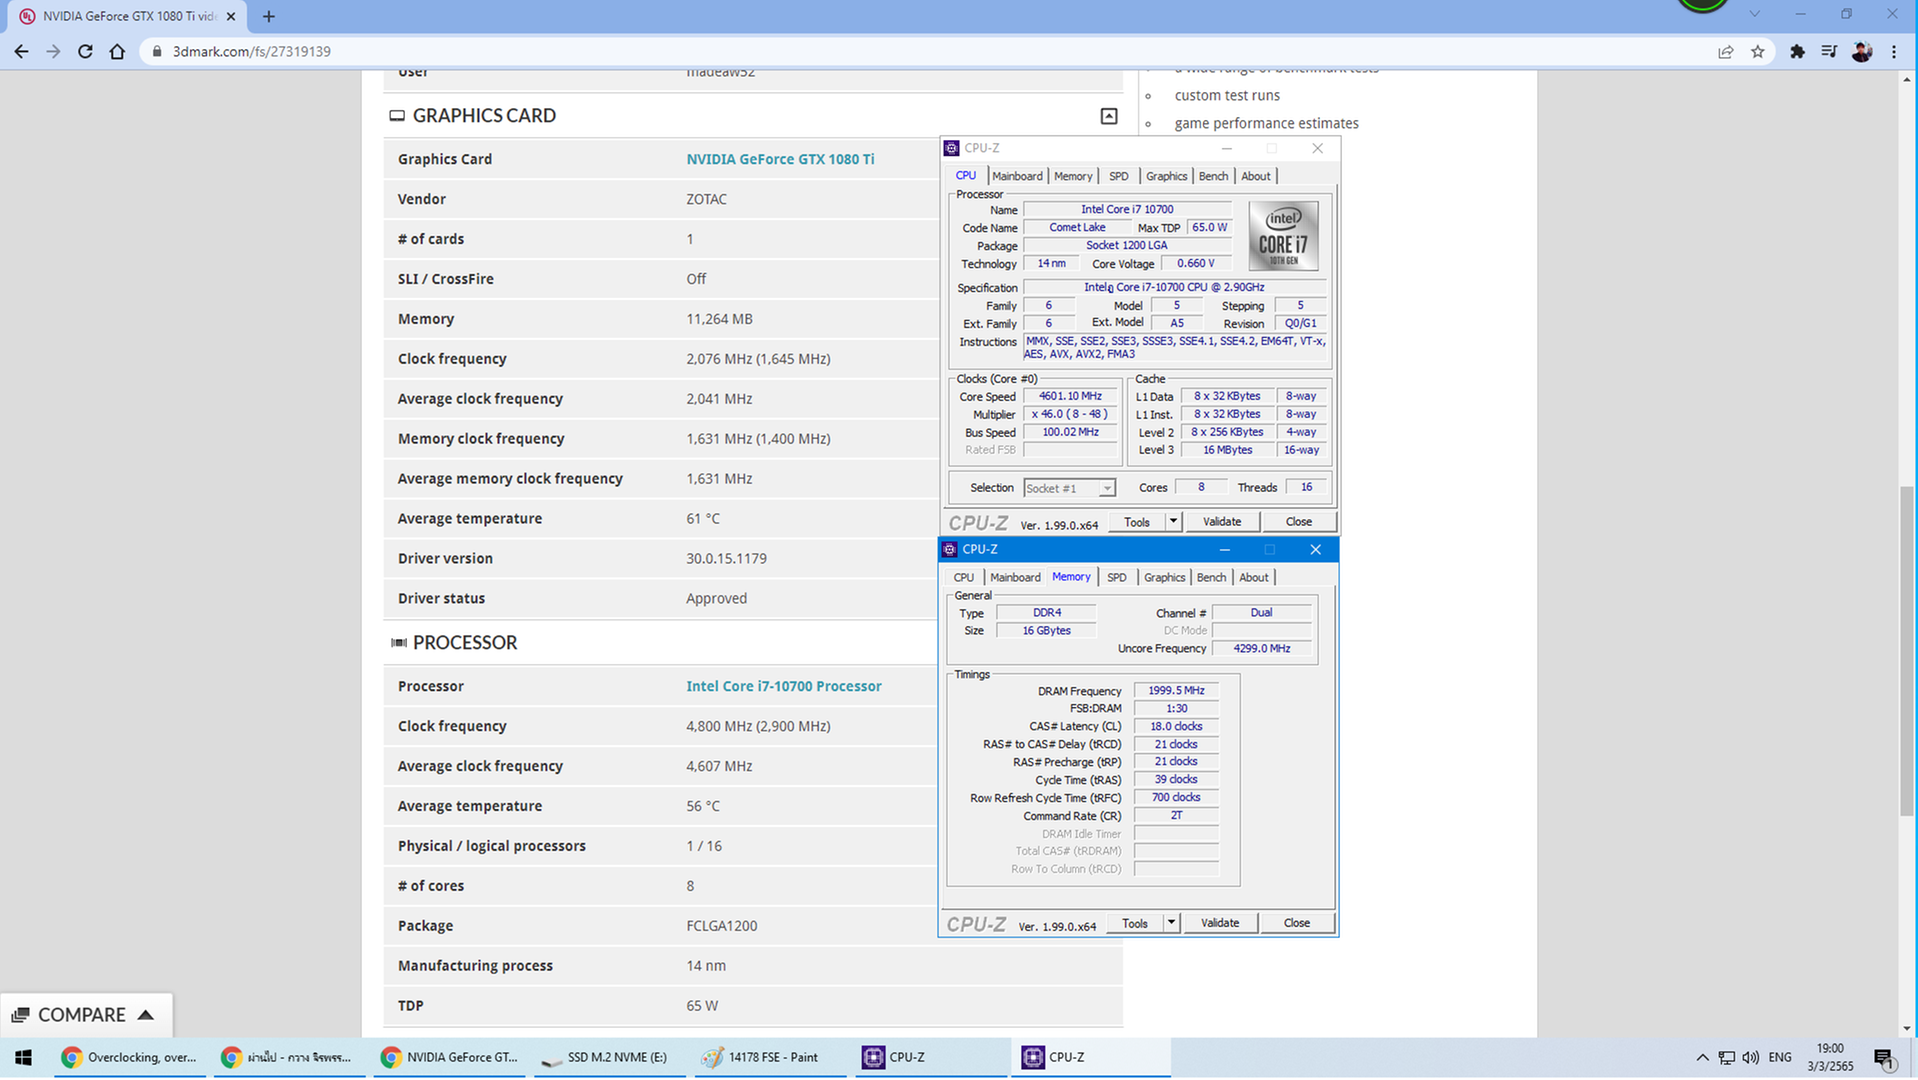The width and height of the screenshot is (1918, 1080).
Task: Switch to Graphics tab in upper CPU-Z
Action: (1166, 176)
